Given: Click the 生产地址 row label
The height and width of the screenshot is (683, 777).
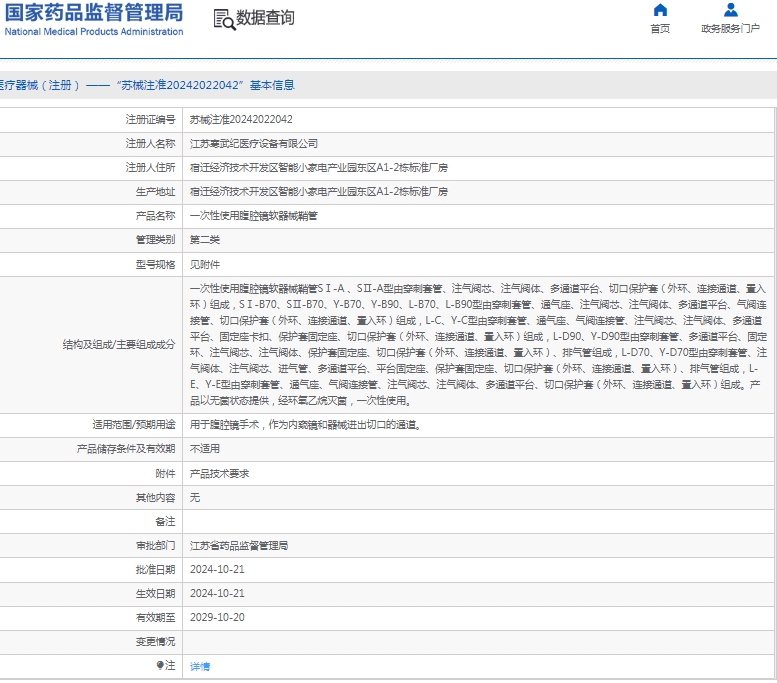Looking at the screenshot, I should pyautogui.click(x=155, y=192).
